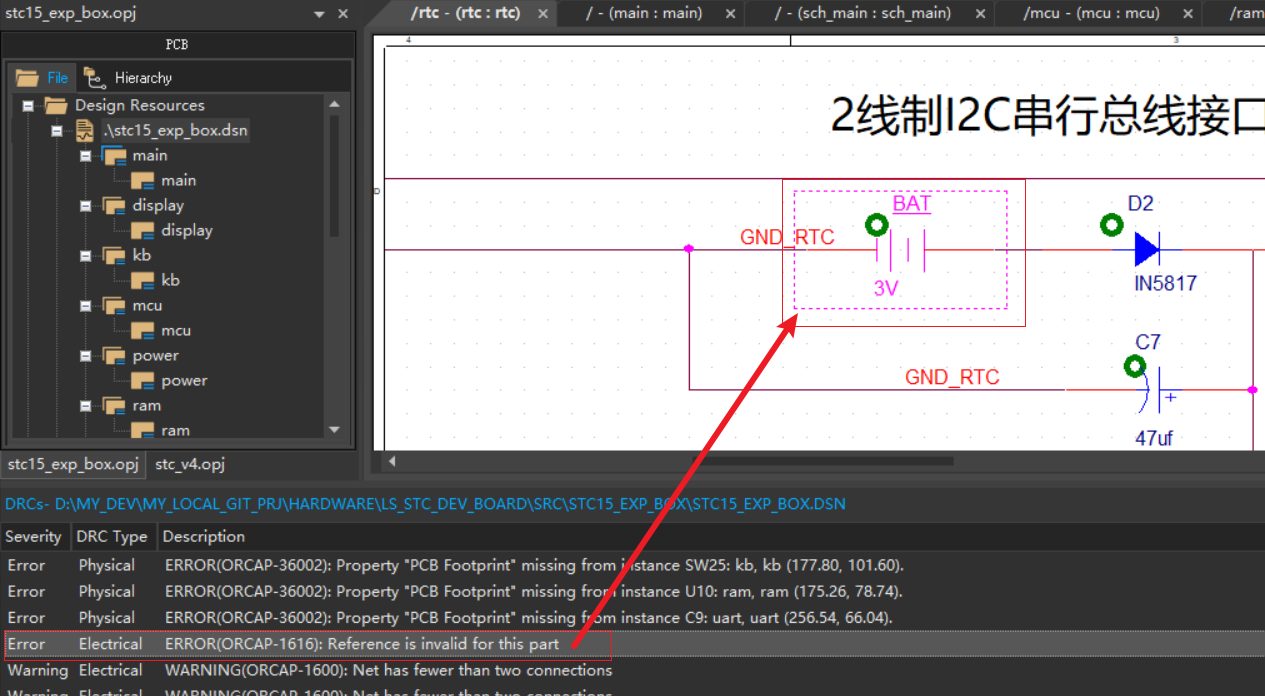
Task: Collapse the display schematic folder node
Action: 86,205
